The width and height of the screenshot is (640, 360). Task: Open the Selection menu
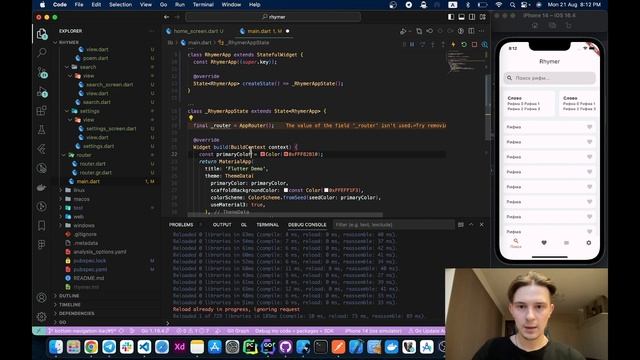(120, 4)
